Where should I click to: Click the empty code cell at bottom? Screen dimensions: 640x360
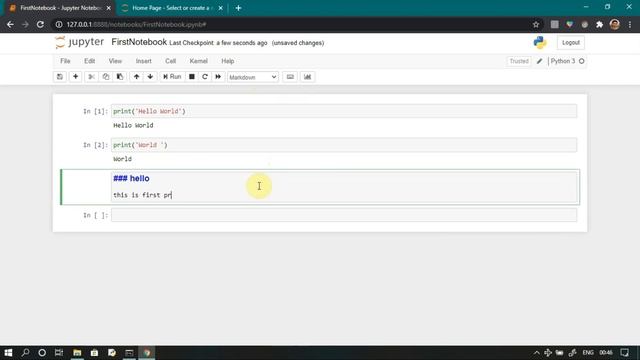click(344, 215)
